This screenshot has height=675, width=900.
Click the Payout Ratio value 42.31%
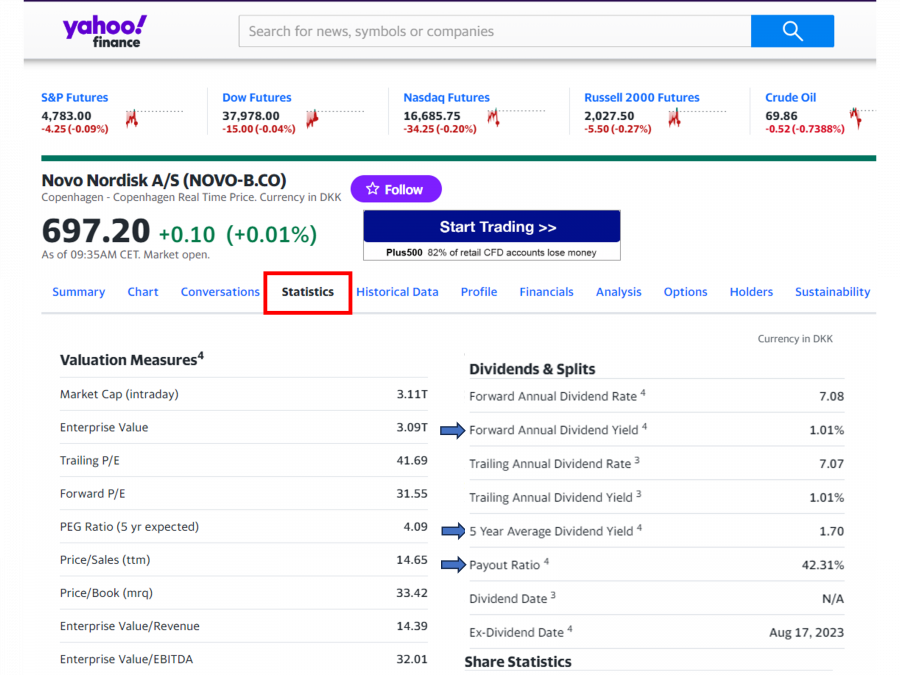[x=823, y=565]
